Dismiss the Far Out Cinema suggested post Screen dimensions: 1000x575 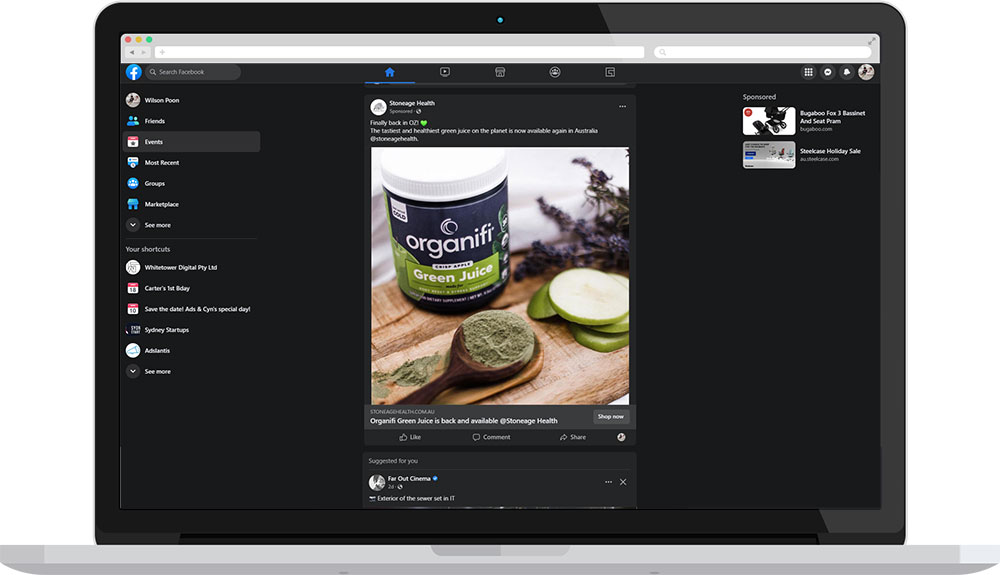[x=623, y=482]
